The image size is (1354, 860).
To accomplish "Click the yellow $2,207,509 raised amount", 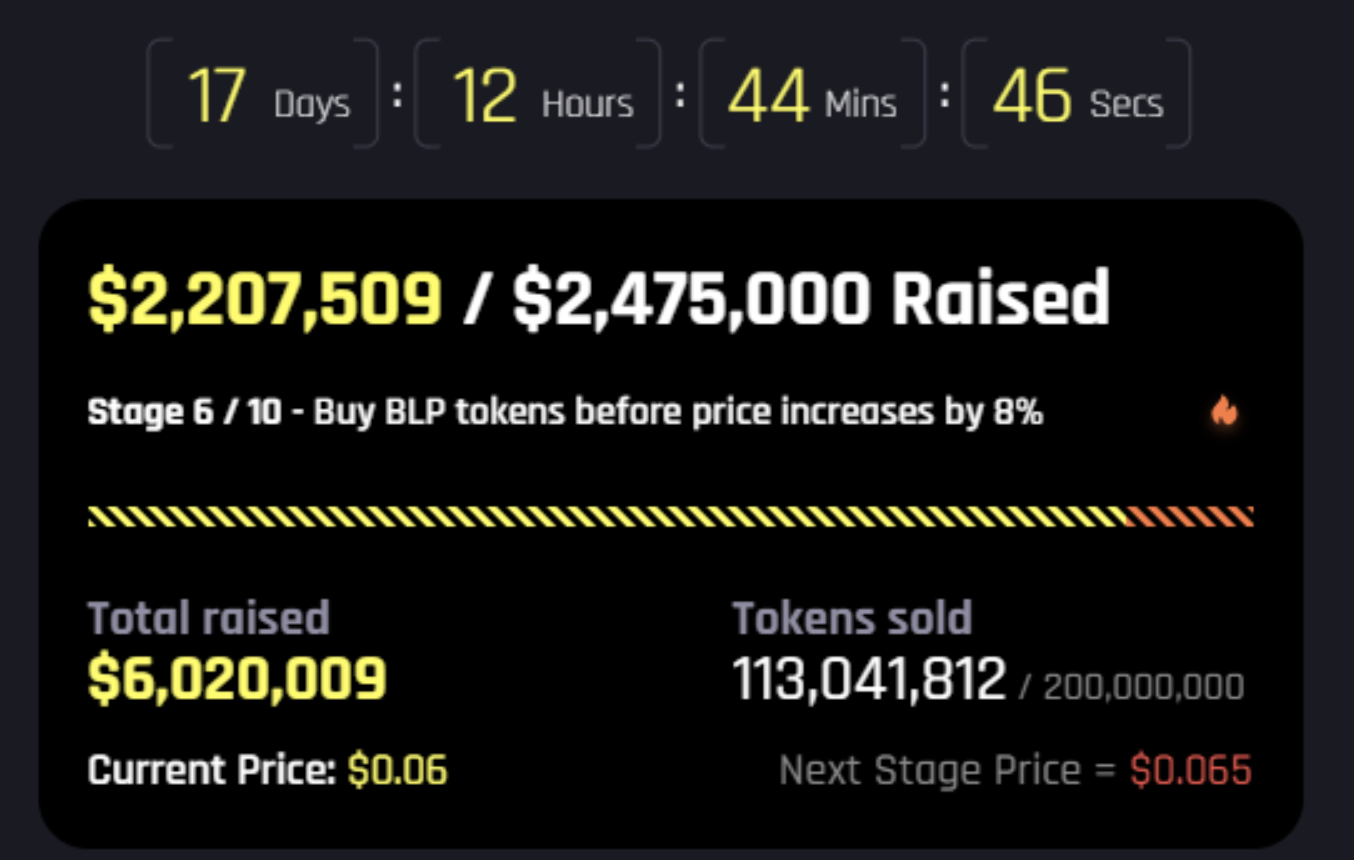I will (x=265, y=298).
